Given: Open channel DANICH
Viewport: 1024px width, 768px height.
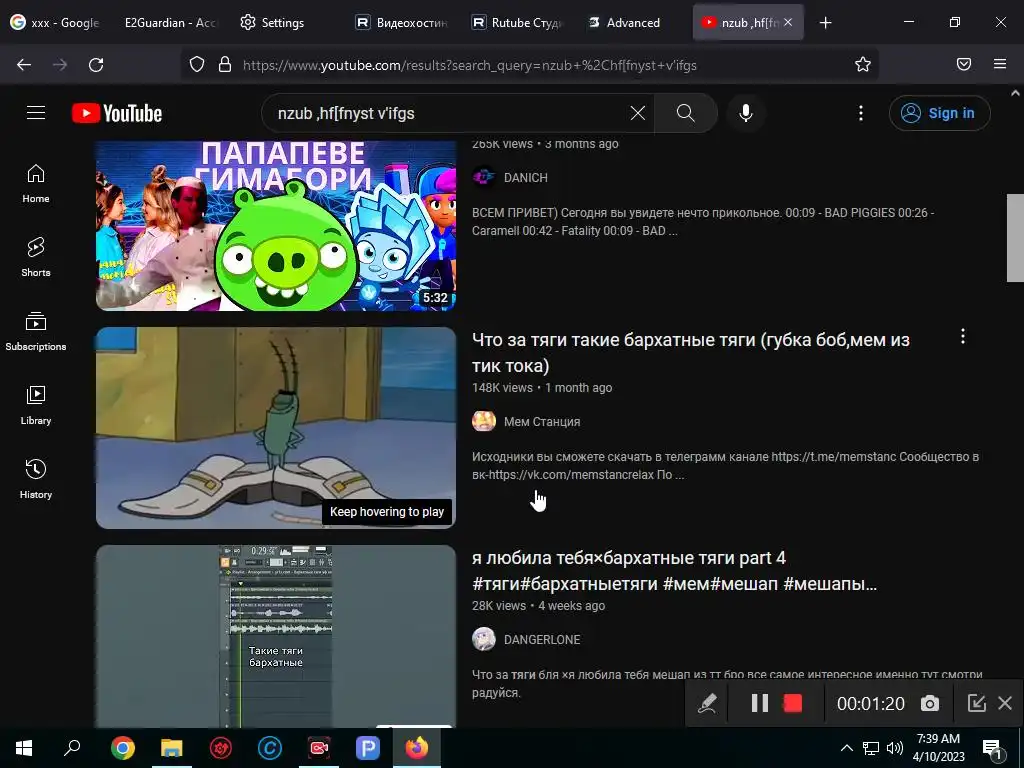Looking at the screenshot, I should tap(526, 178).
